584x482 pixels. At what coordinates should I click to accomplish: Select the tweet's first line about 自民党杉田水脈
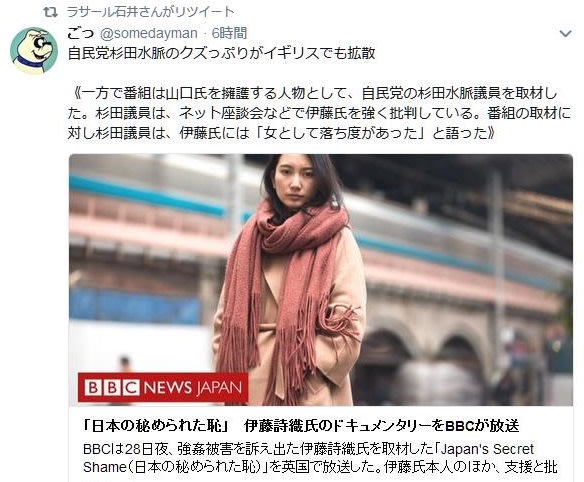pos(221,54)
